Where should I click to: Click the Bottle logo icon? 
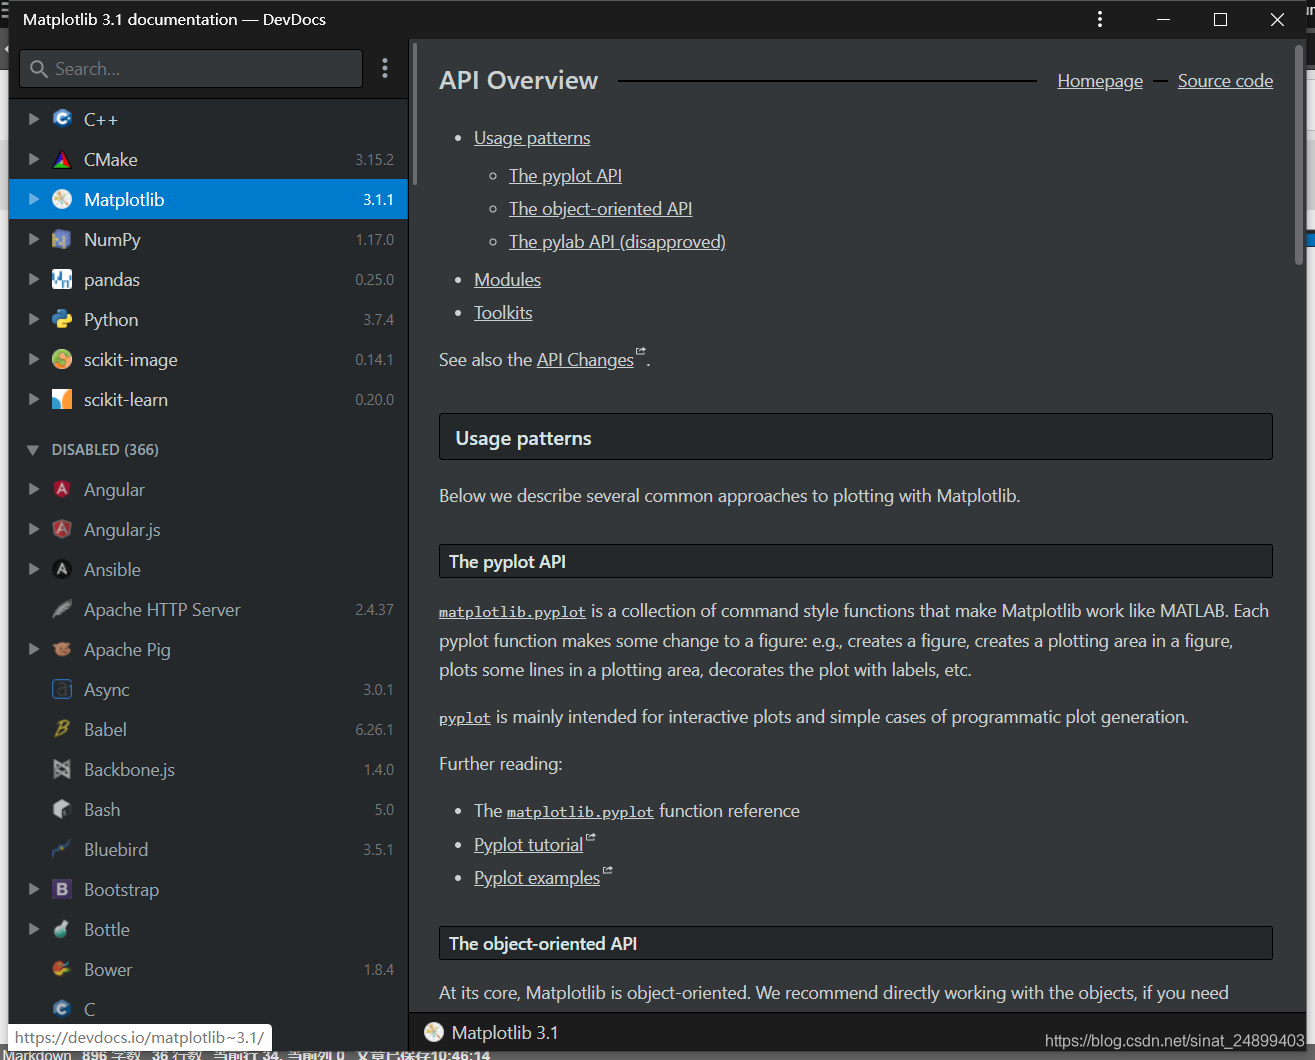coord(62,929)
